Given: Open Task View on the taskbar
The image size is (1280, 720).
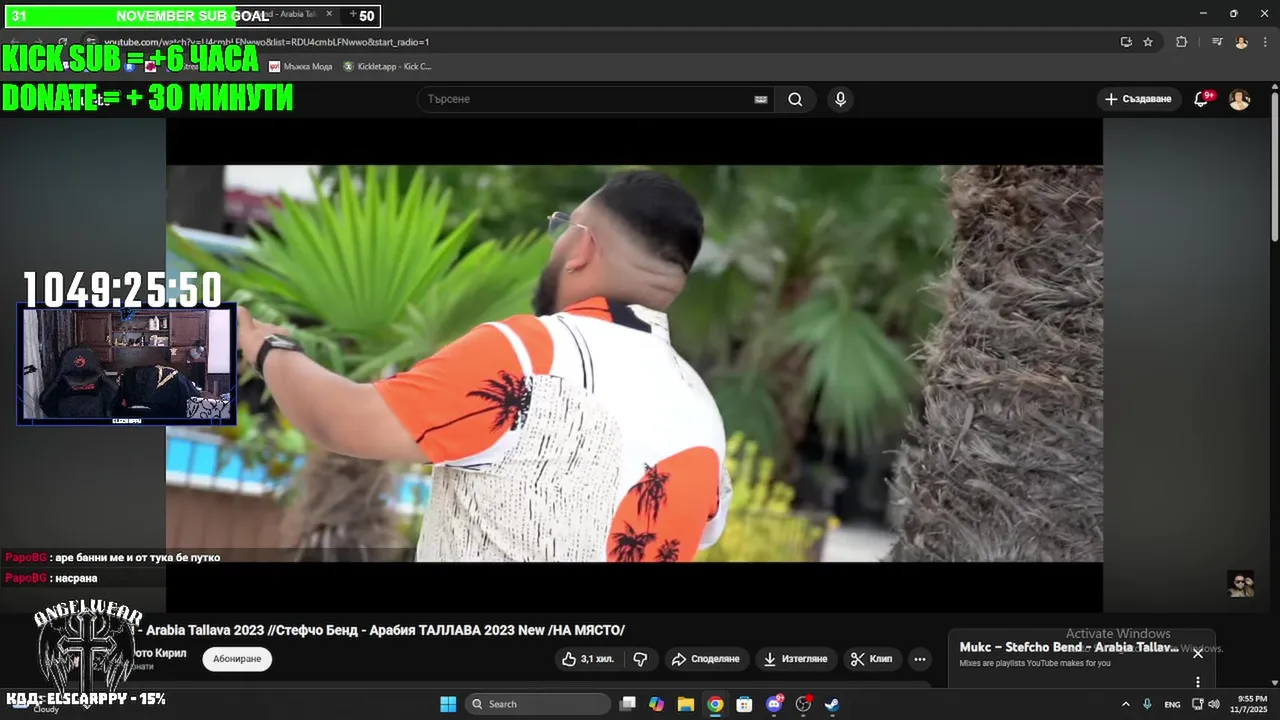Looking at the screenshot, I should (x=627, y=704).
